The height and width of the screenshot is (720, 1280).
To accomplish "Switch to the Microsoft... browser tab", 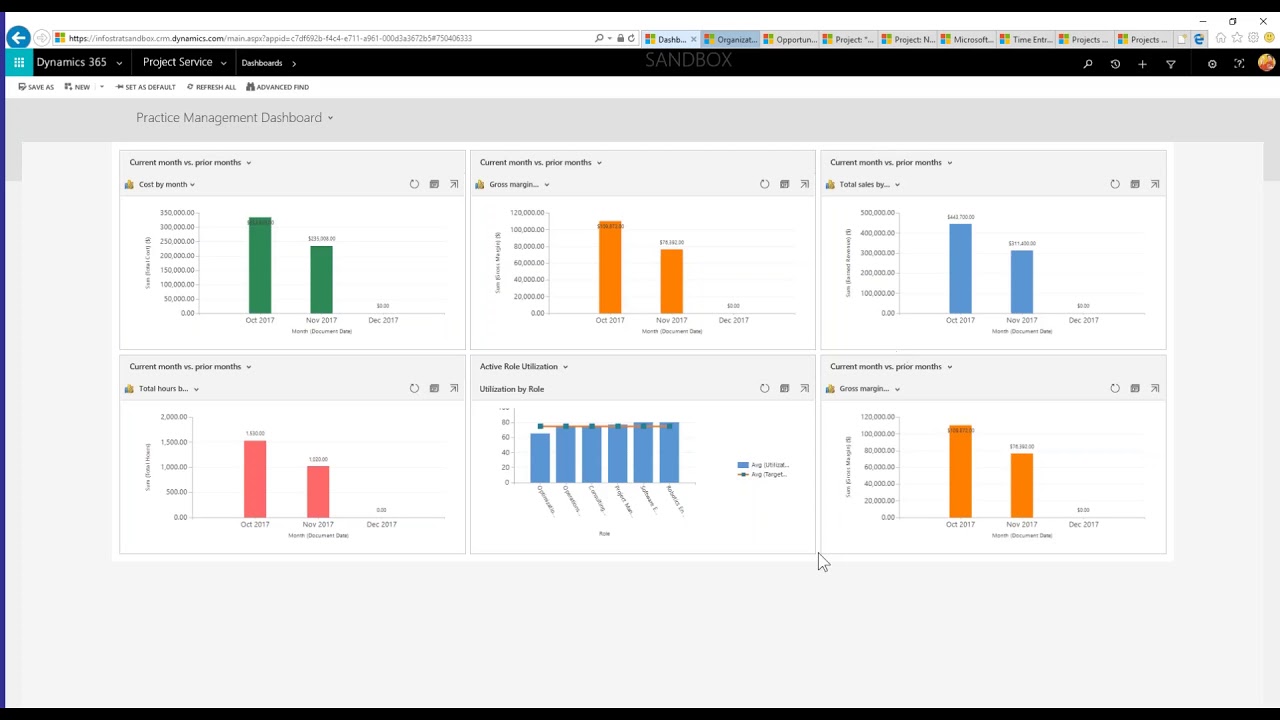I will pos(966,39).
